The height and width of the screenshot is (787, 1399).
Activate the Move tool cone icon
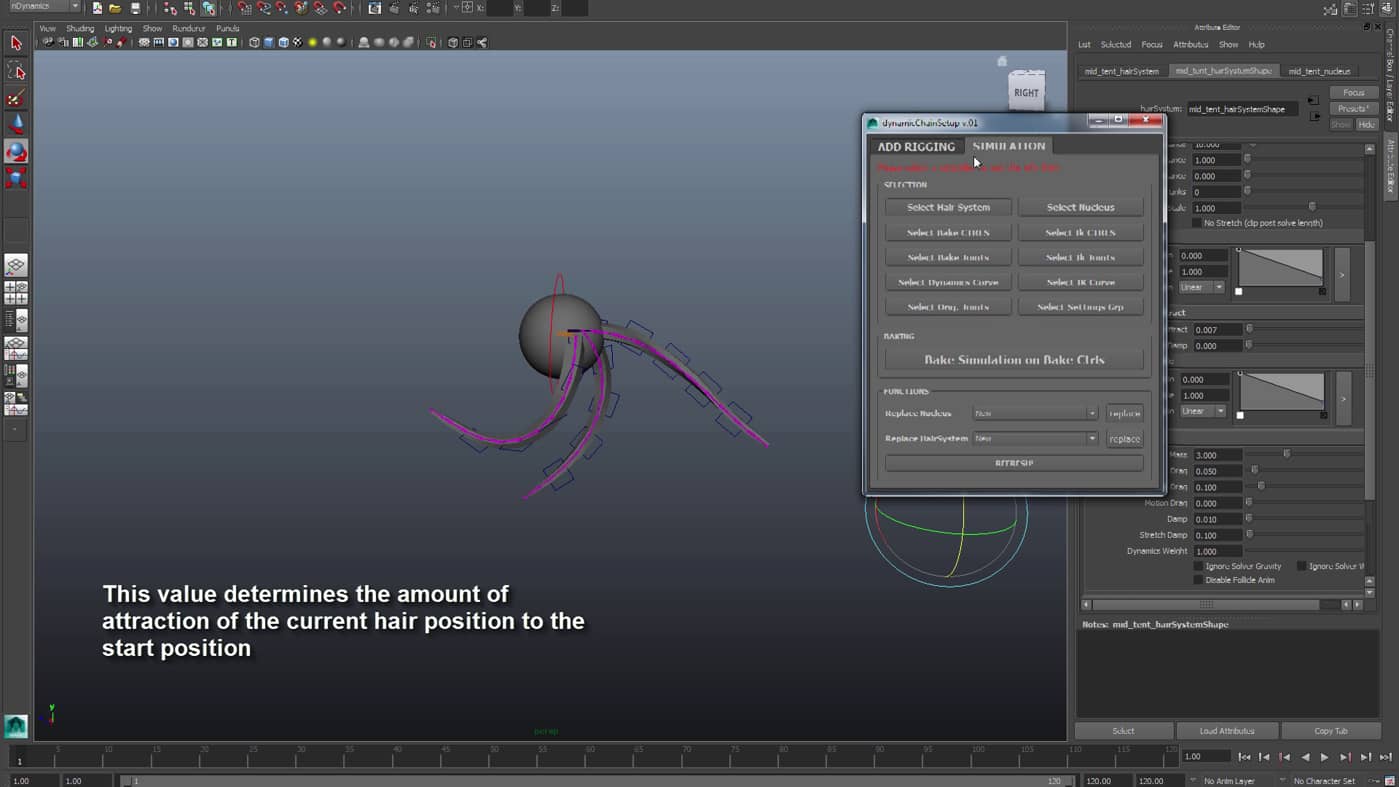click(x=16, y=124)
